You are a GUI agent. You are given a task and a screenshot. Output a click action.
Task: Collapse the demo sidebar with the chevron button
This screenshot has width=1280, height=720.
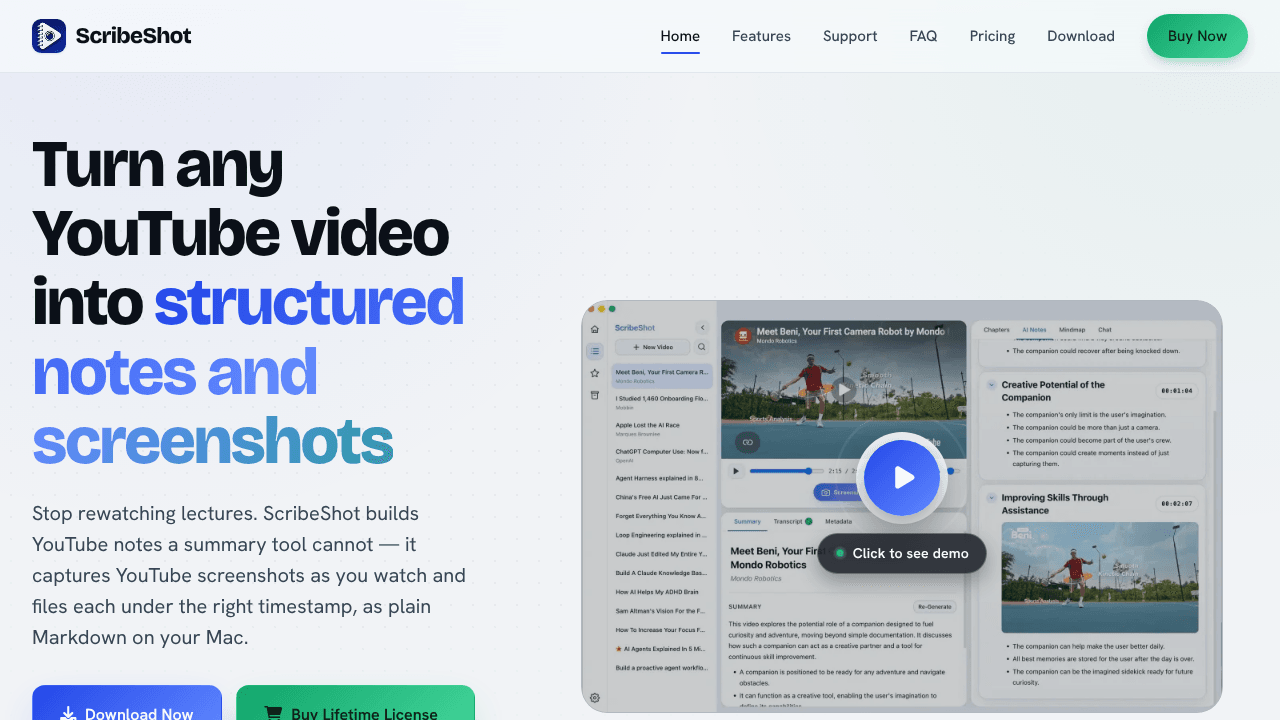[702, 327]
